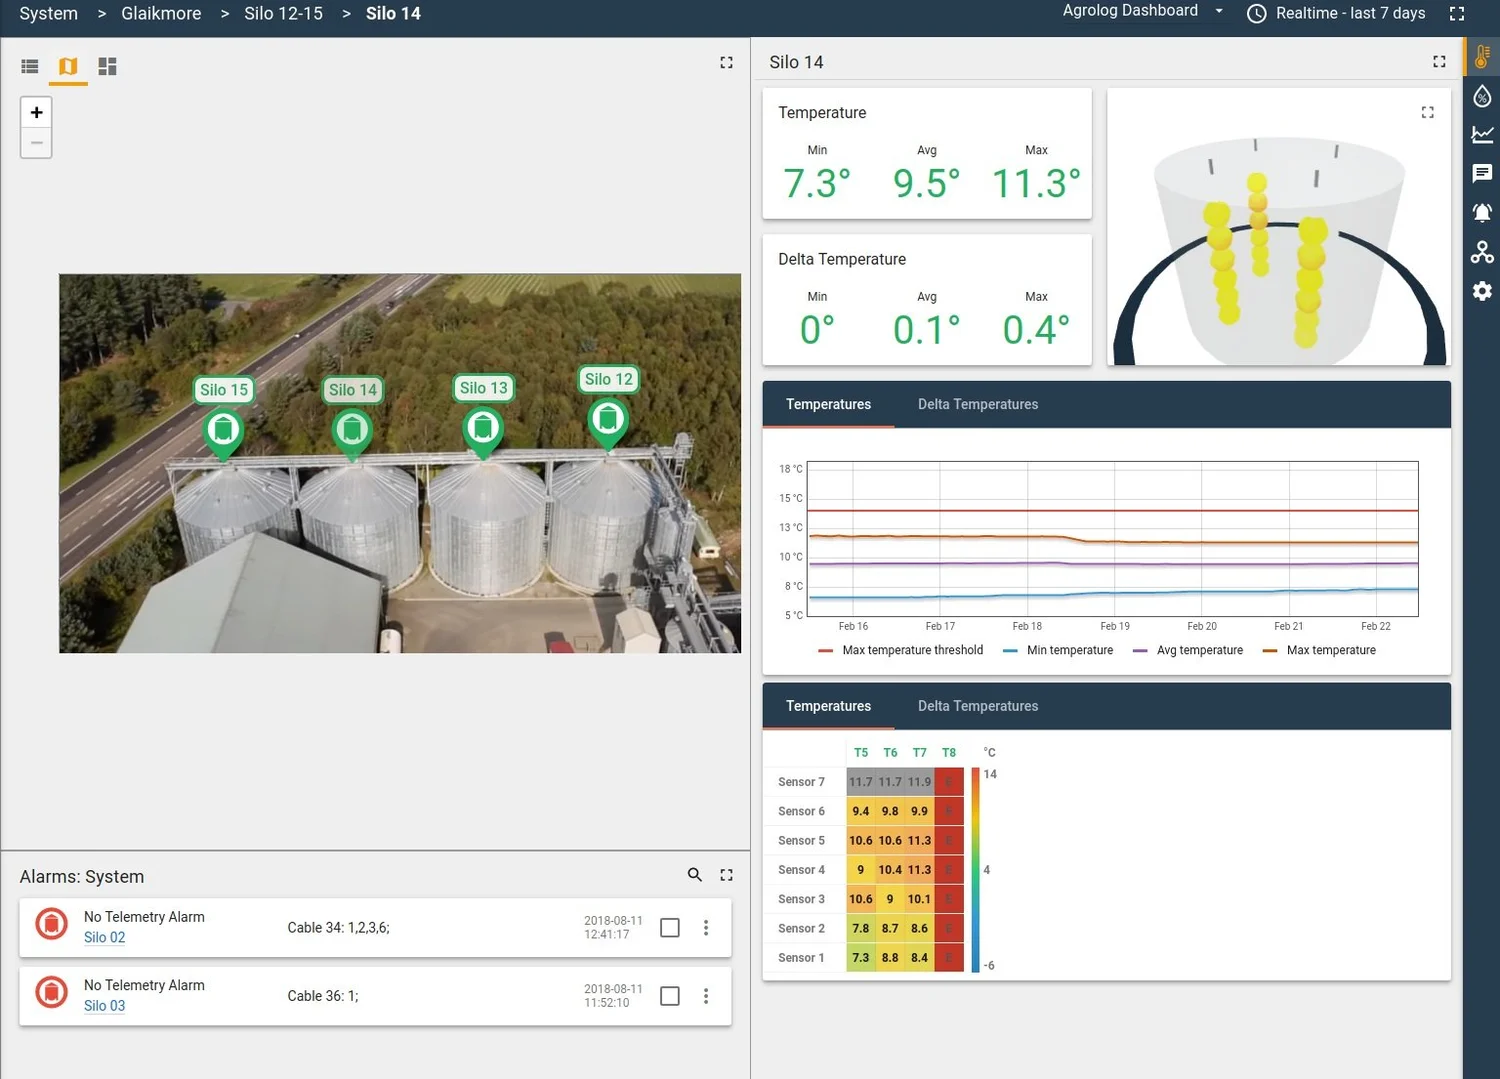Open the Silo 02 alarm options menu
1500x1079 pixels.
coord(706,927)
